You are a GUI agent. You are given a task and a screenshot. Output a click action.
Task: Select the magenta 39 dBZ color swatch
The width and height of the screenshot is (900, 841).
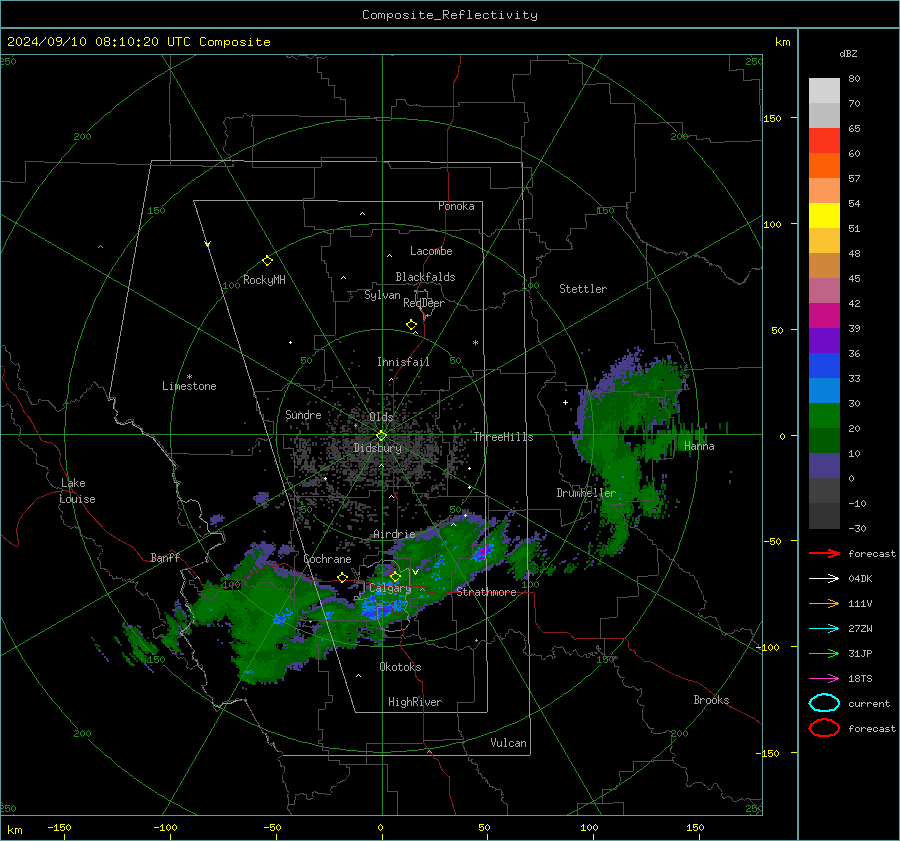point(824,316)
